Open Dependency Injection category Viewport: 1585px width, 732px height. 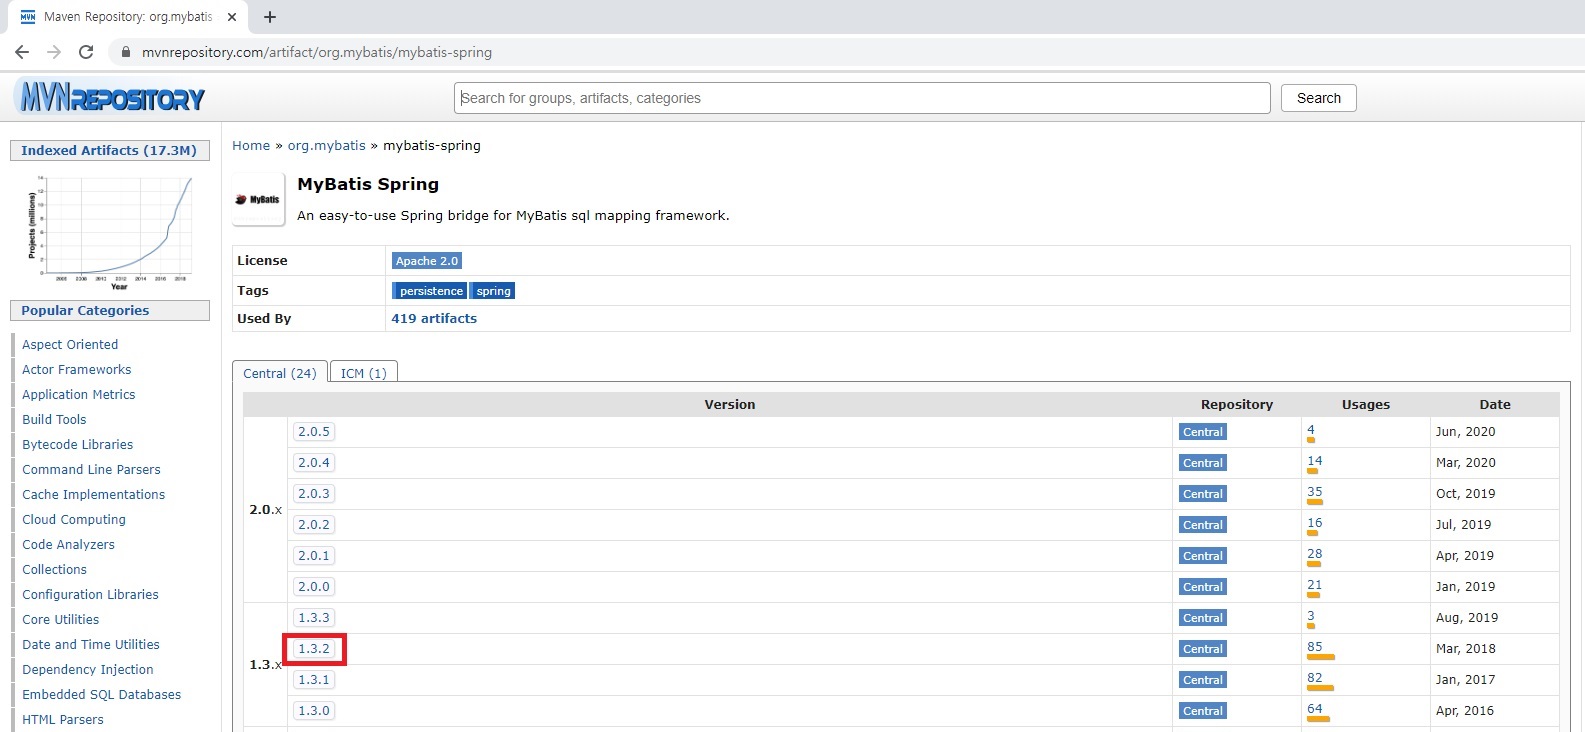(x=88, y=670)
